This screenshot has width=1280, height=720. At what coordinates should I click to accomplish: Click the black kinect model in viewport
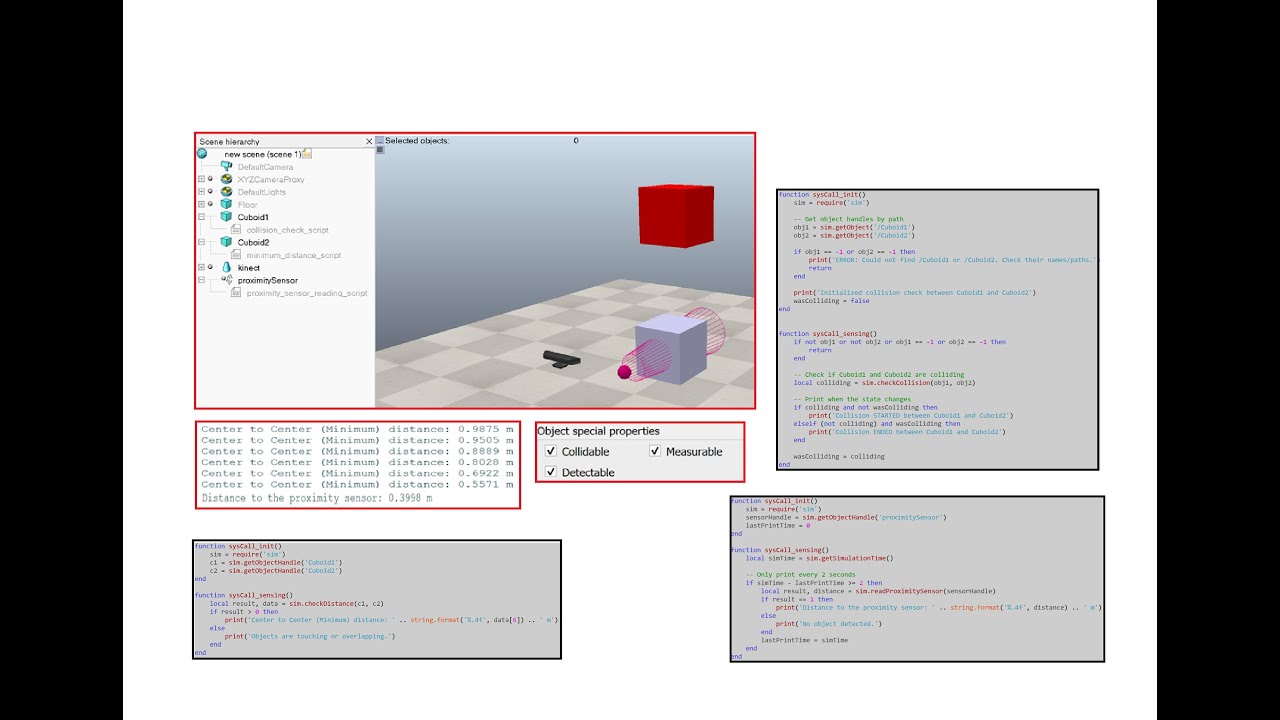click(x=561, y=358)
